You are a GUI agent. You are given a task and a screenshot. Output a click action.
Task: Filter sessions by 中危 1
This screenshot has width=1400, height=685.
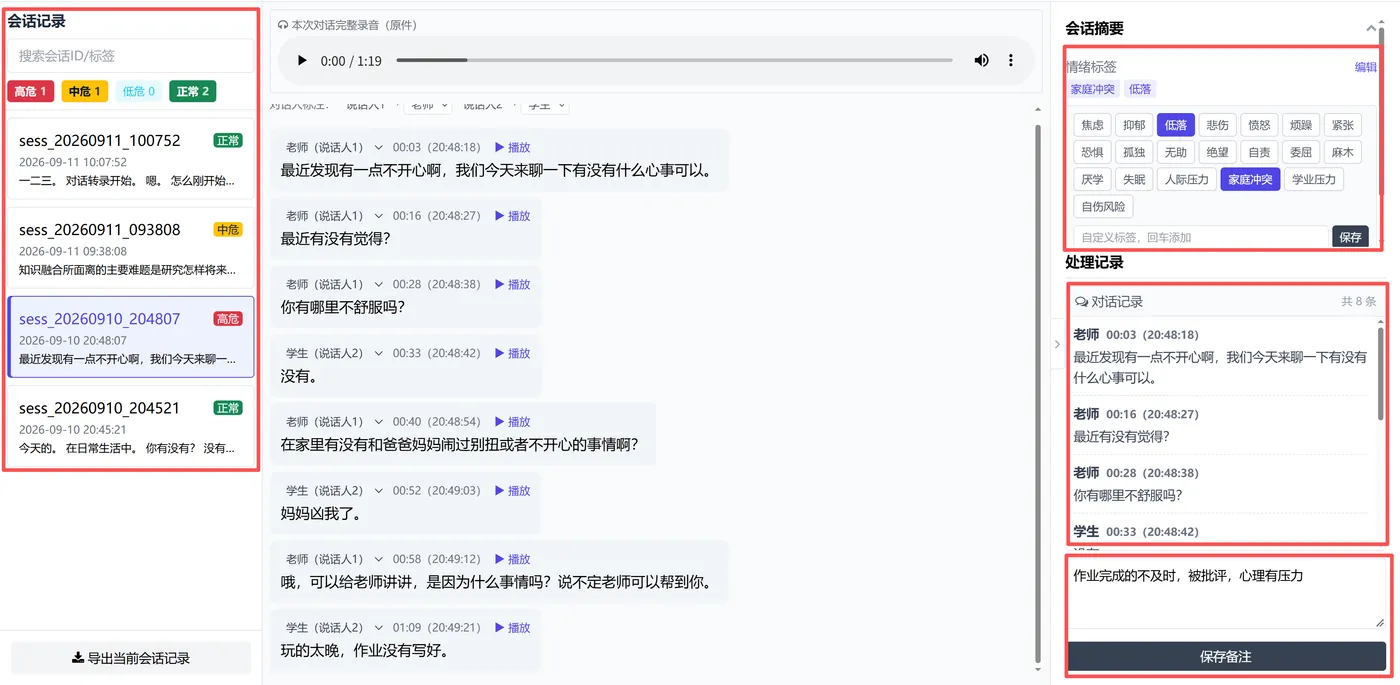[85, 92]
